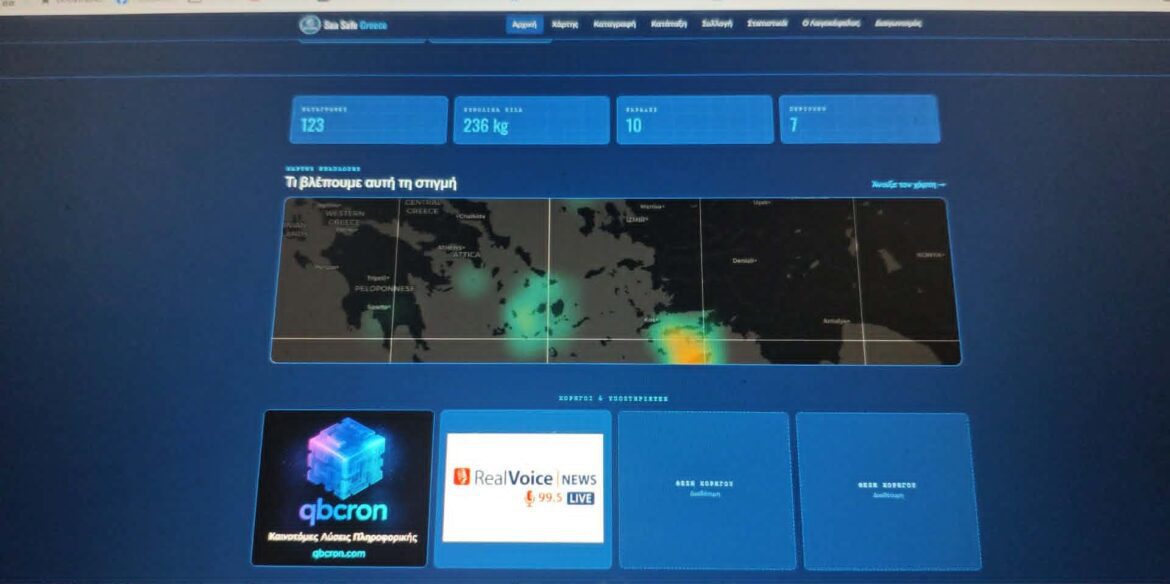Go to the Χάρτης menu item
The height and width of the screenshot is (584, 1170).
pyautogui.click(x=565, y=25)
